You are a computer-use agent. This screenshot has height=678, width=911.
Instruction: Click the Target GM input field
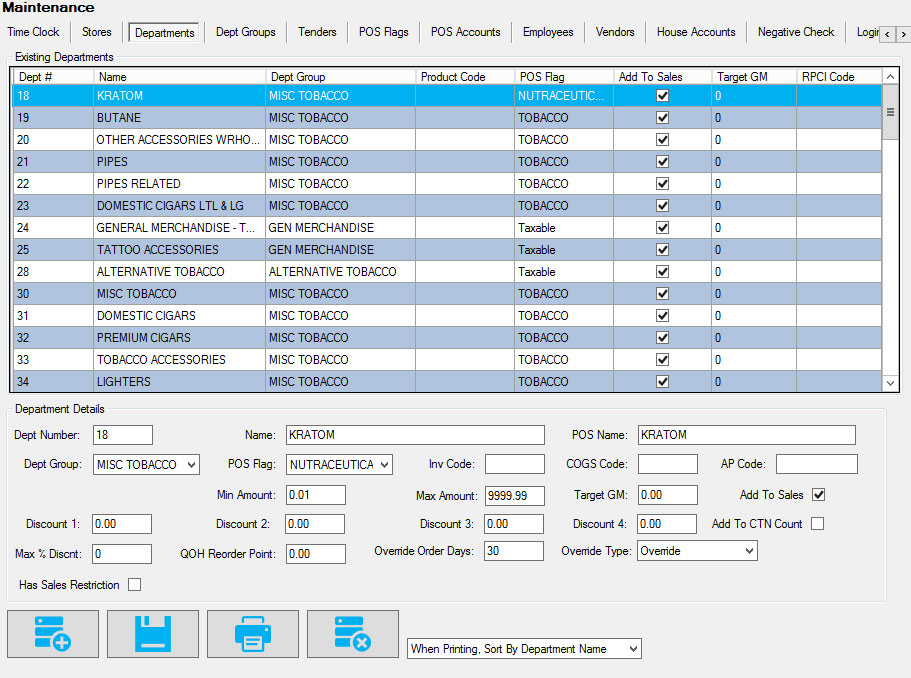click(x=668, y=495)
